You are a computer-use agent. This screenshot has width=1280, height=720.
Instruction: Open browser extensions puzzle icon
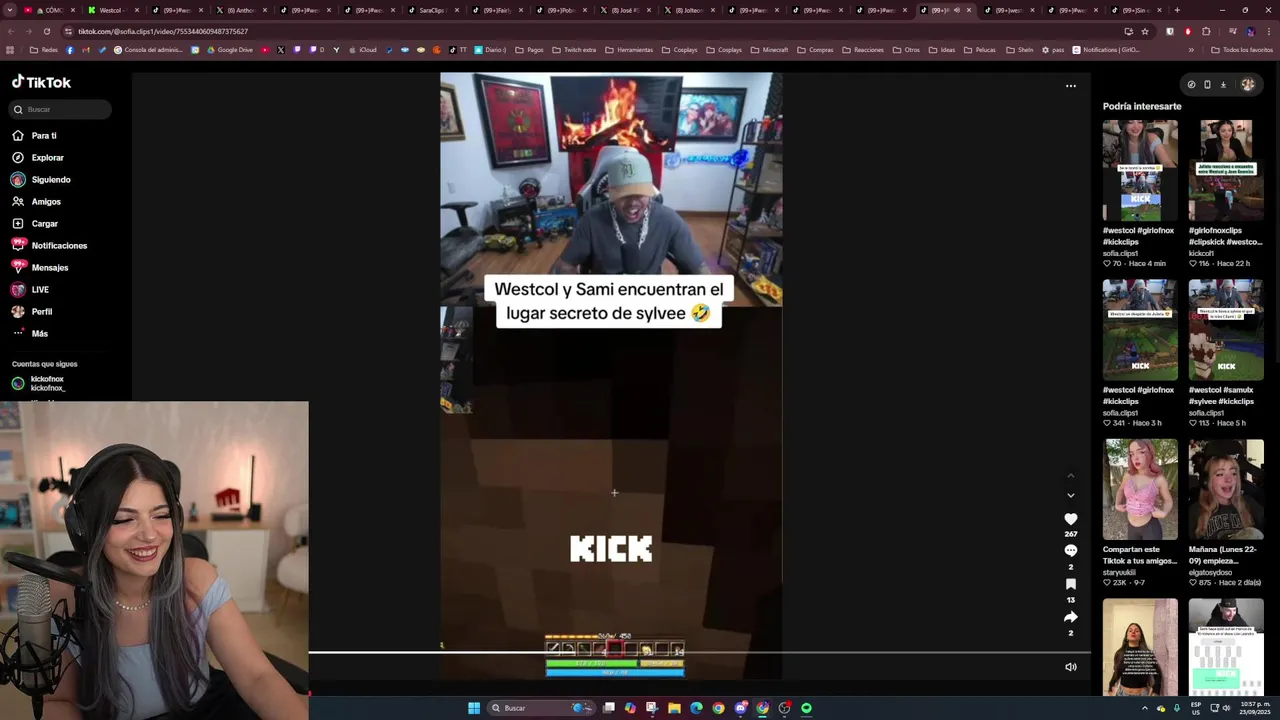click(1206, 31)
